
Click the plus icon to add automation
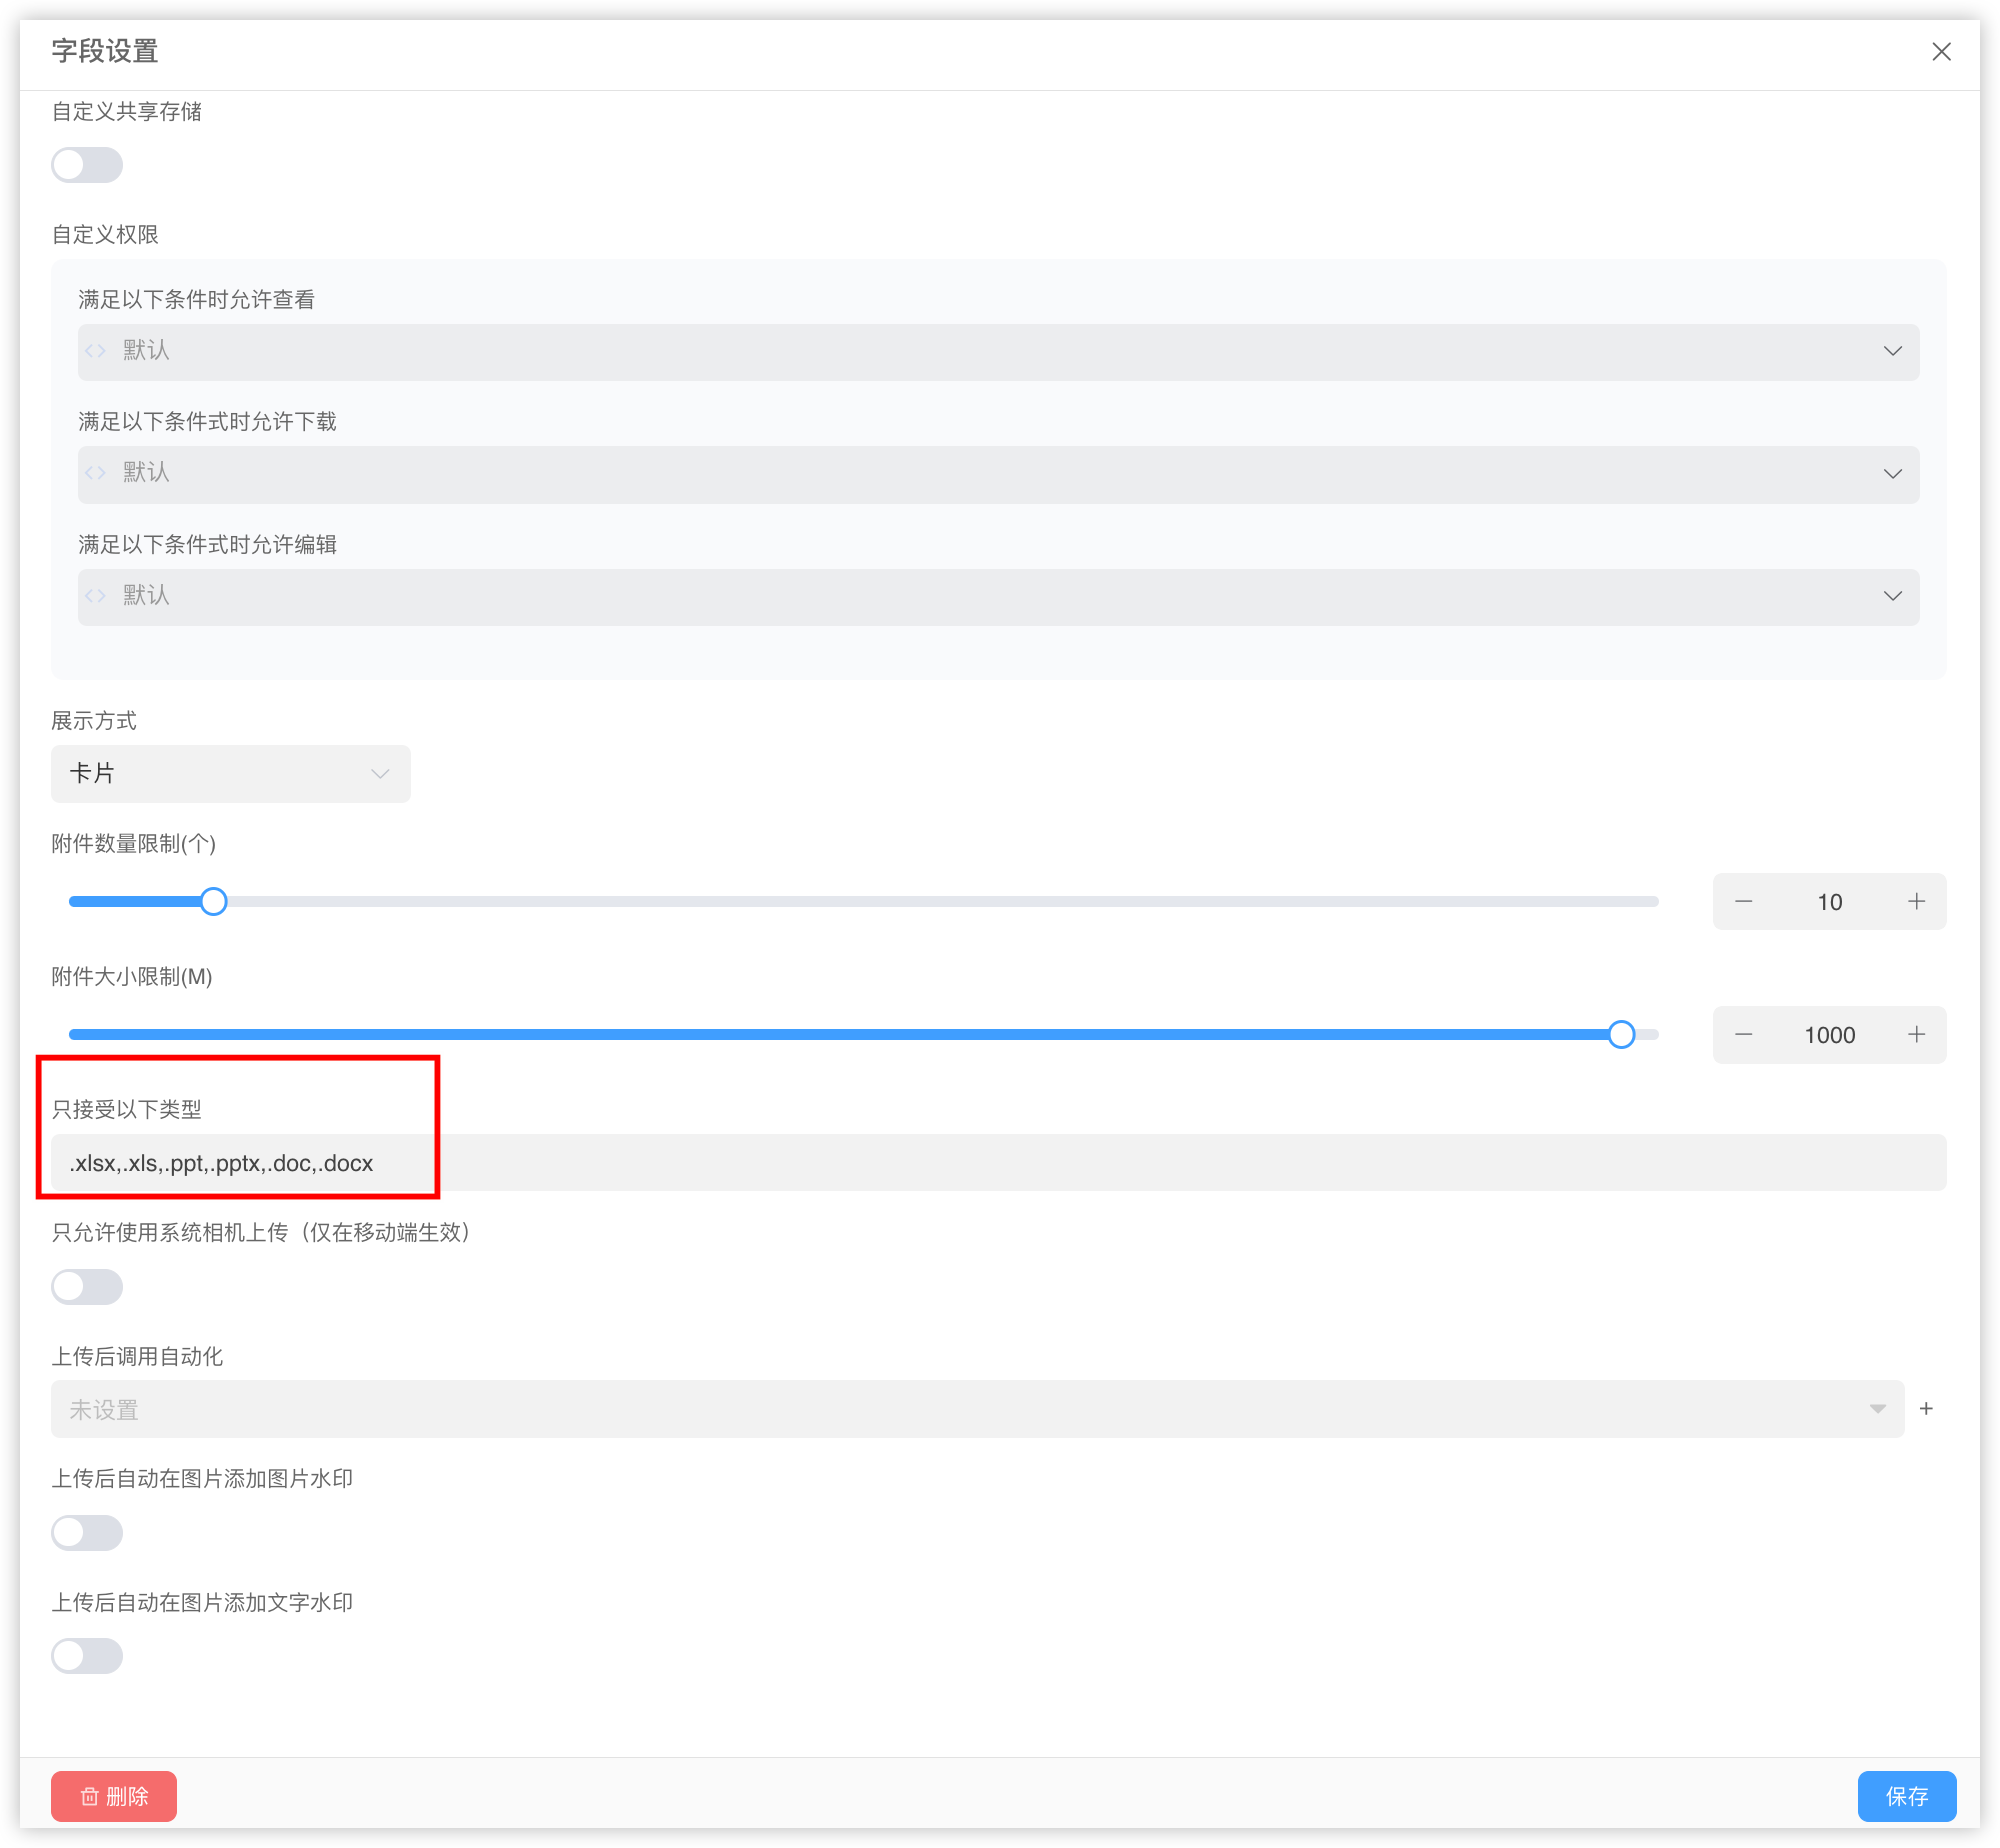(x=1926, y=1409)
